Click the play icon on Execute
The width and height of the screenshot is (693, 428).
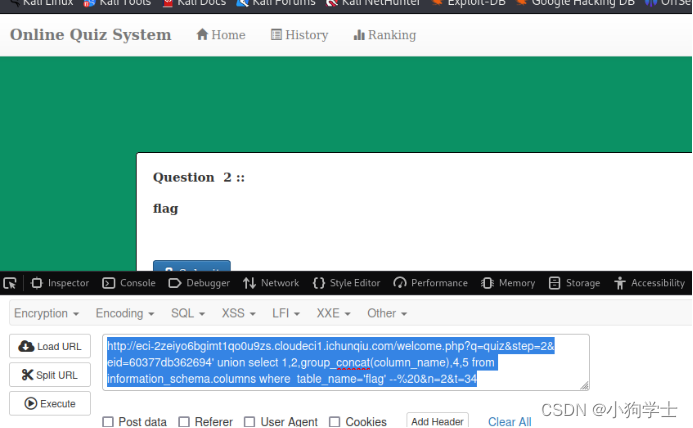tap(30, 404)
